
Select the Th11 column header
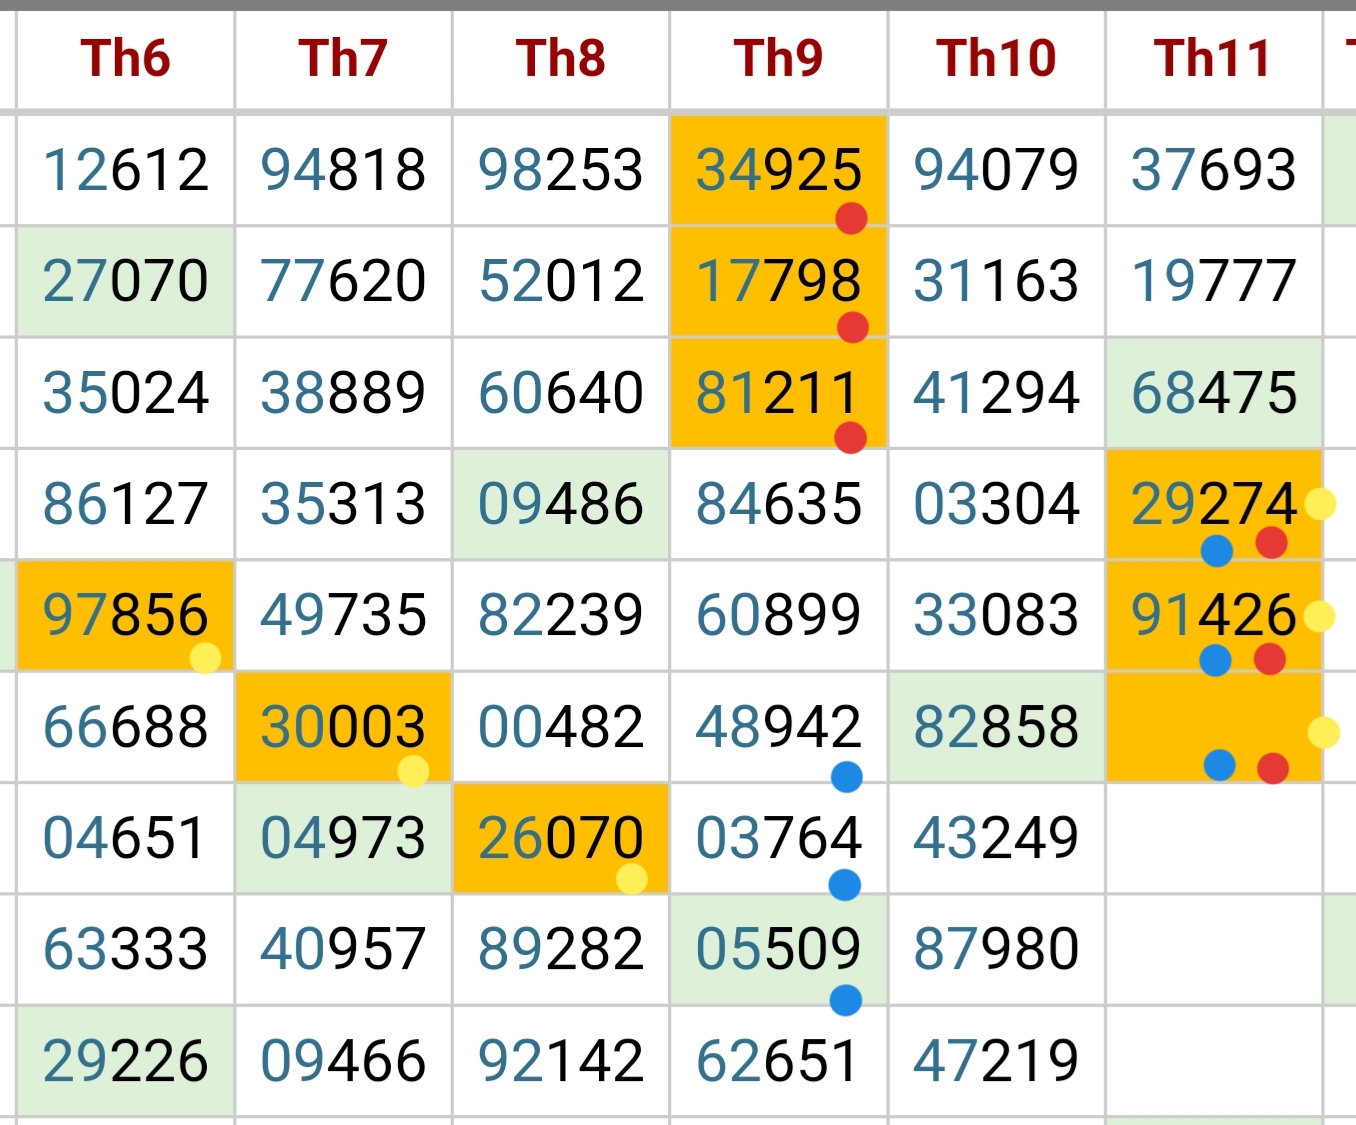click(1214, 59)
